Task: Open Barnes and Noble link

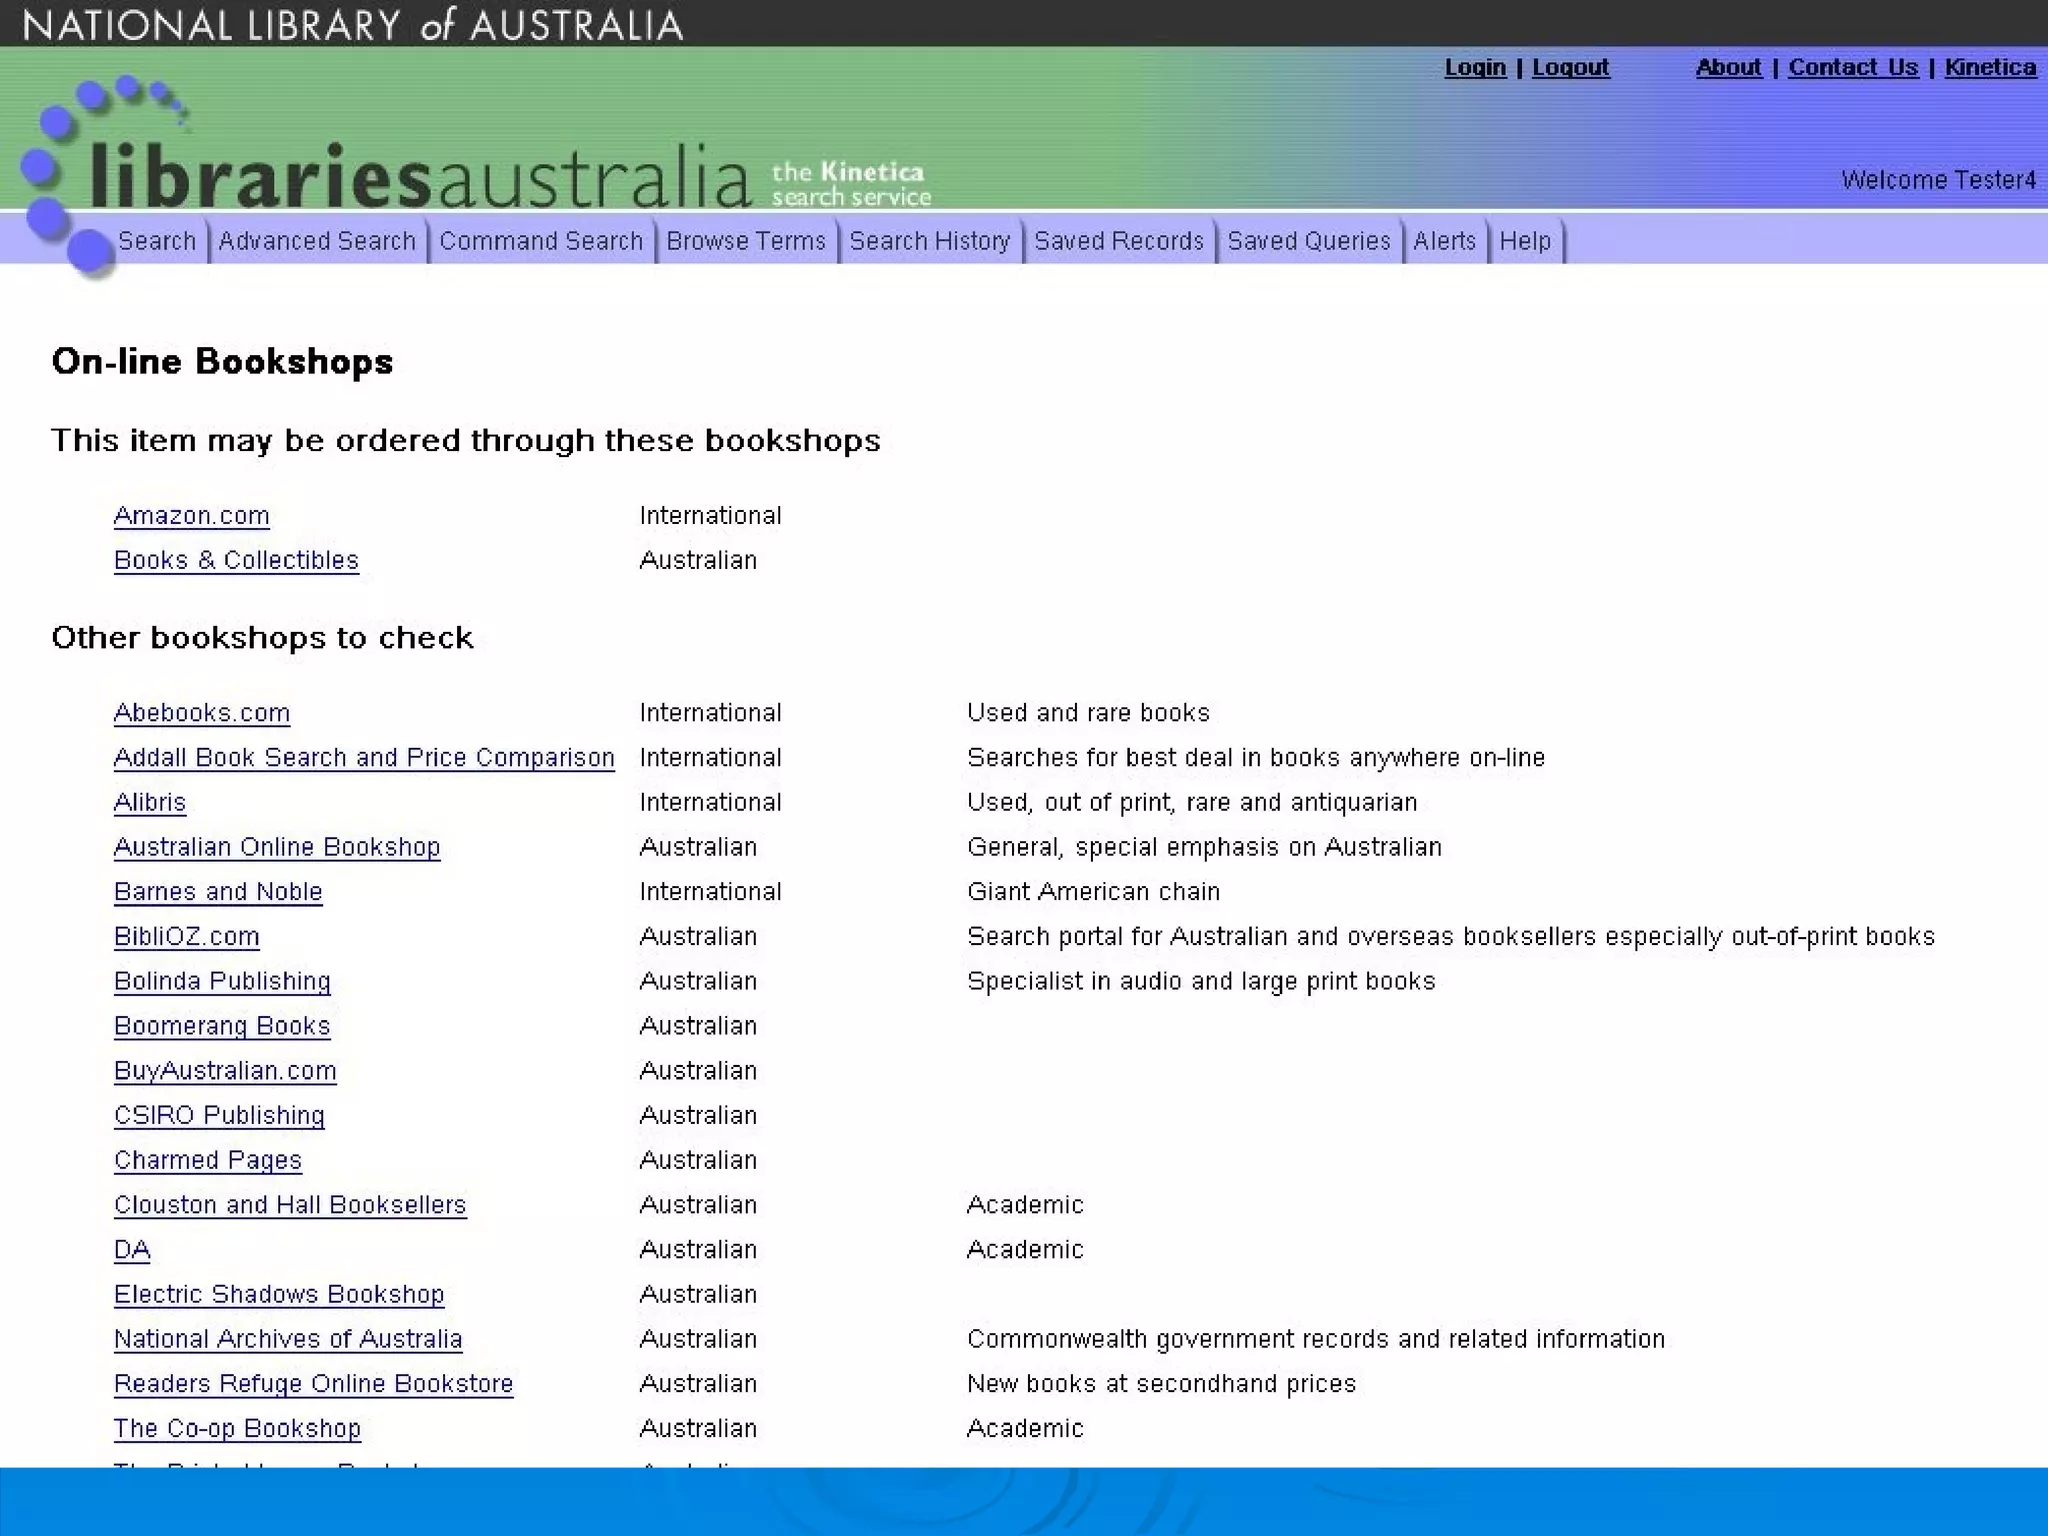Action: click(218, 892)
